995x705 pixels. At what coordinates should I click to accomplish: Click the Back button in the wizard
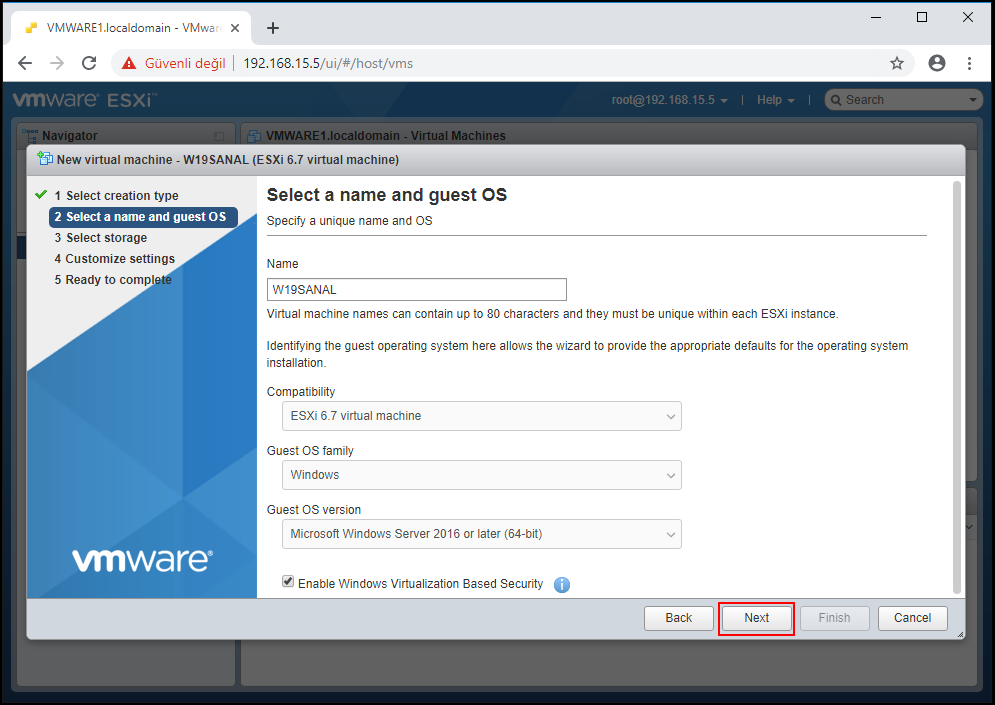(x=679, y=618)
